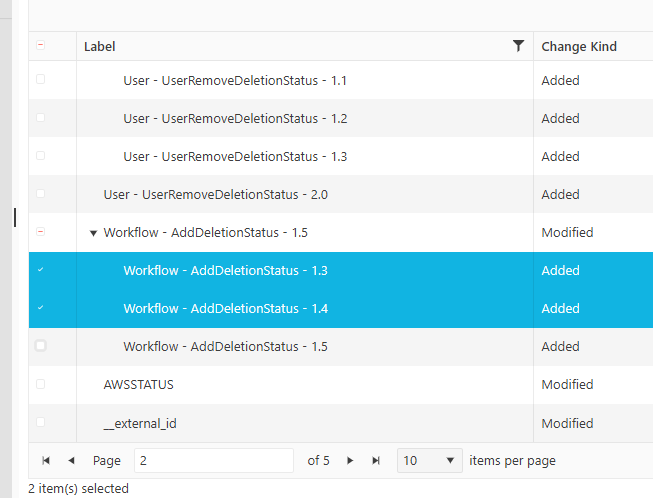Uncheck Workflow - AddDeletionStatus - 1.4 row checkbox
Screen dimensions: 653x498
point(41,308)
